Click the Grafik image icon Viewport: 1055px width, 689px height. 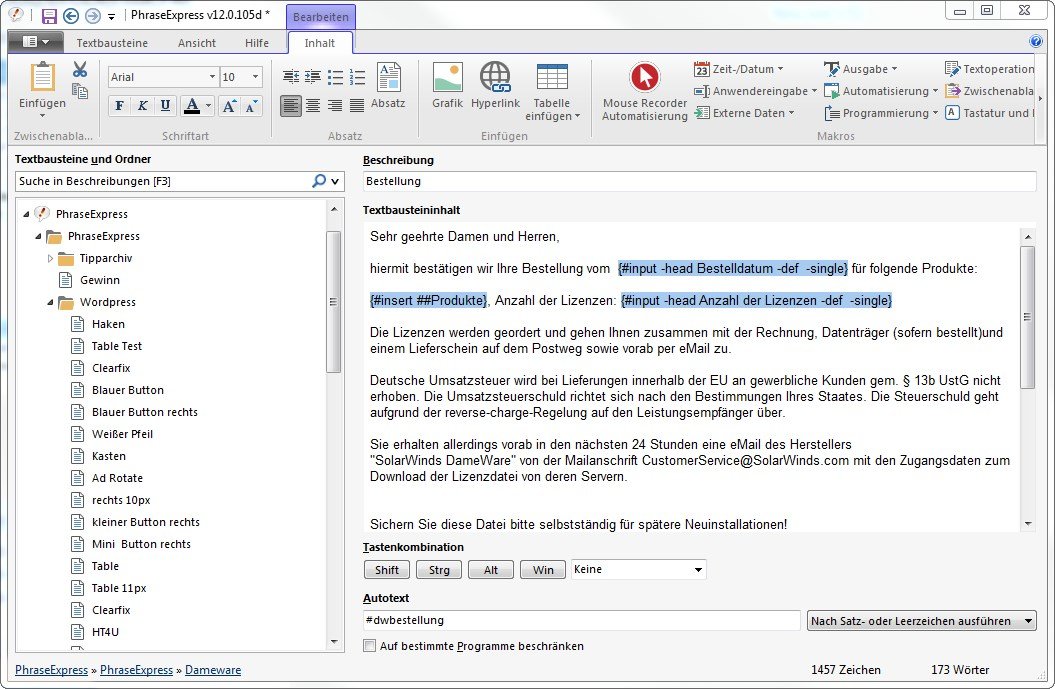[x=447, y=79]
